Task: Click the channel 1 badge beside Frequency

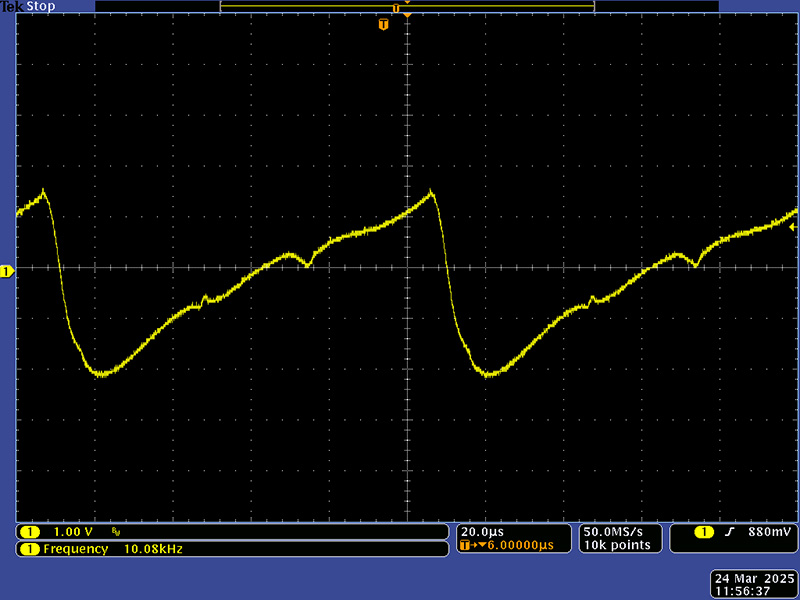Action: point(30,549)
